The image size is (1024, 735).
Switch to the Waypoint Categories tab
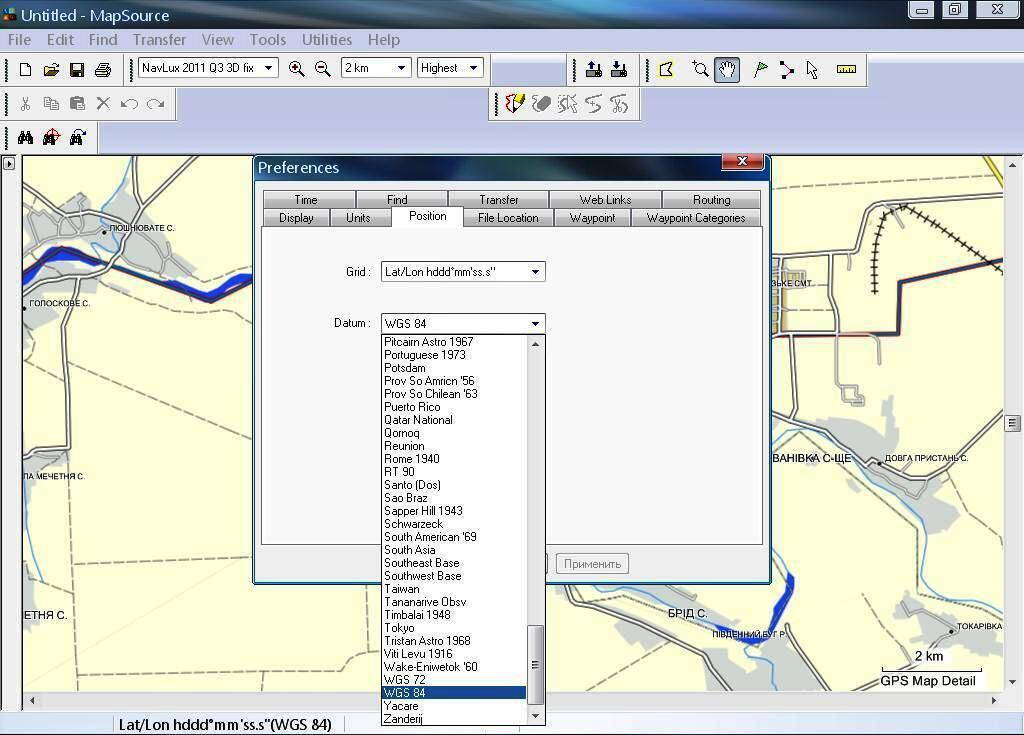[x=695, y=218]
